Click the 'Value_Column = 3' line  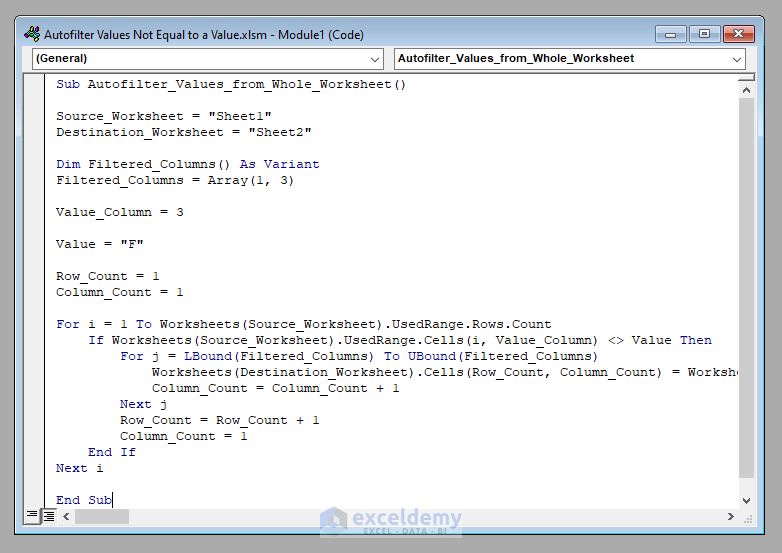[120, 212]
